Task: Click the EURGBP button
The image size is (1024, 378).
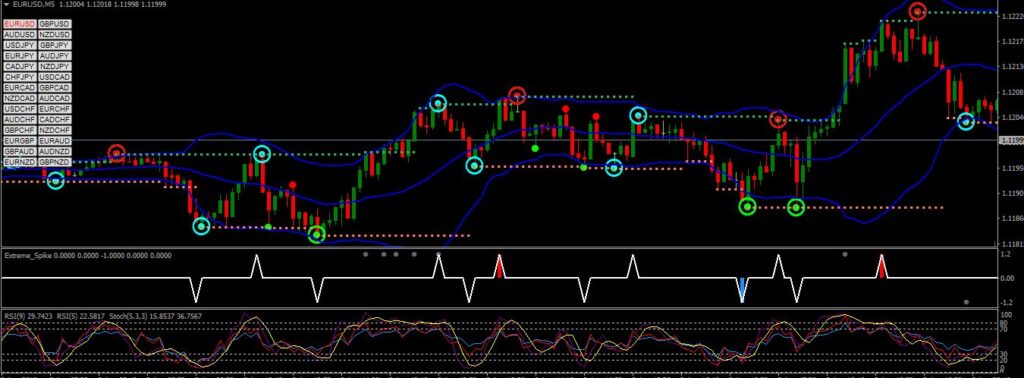Action: pos(20,140)
